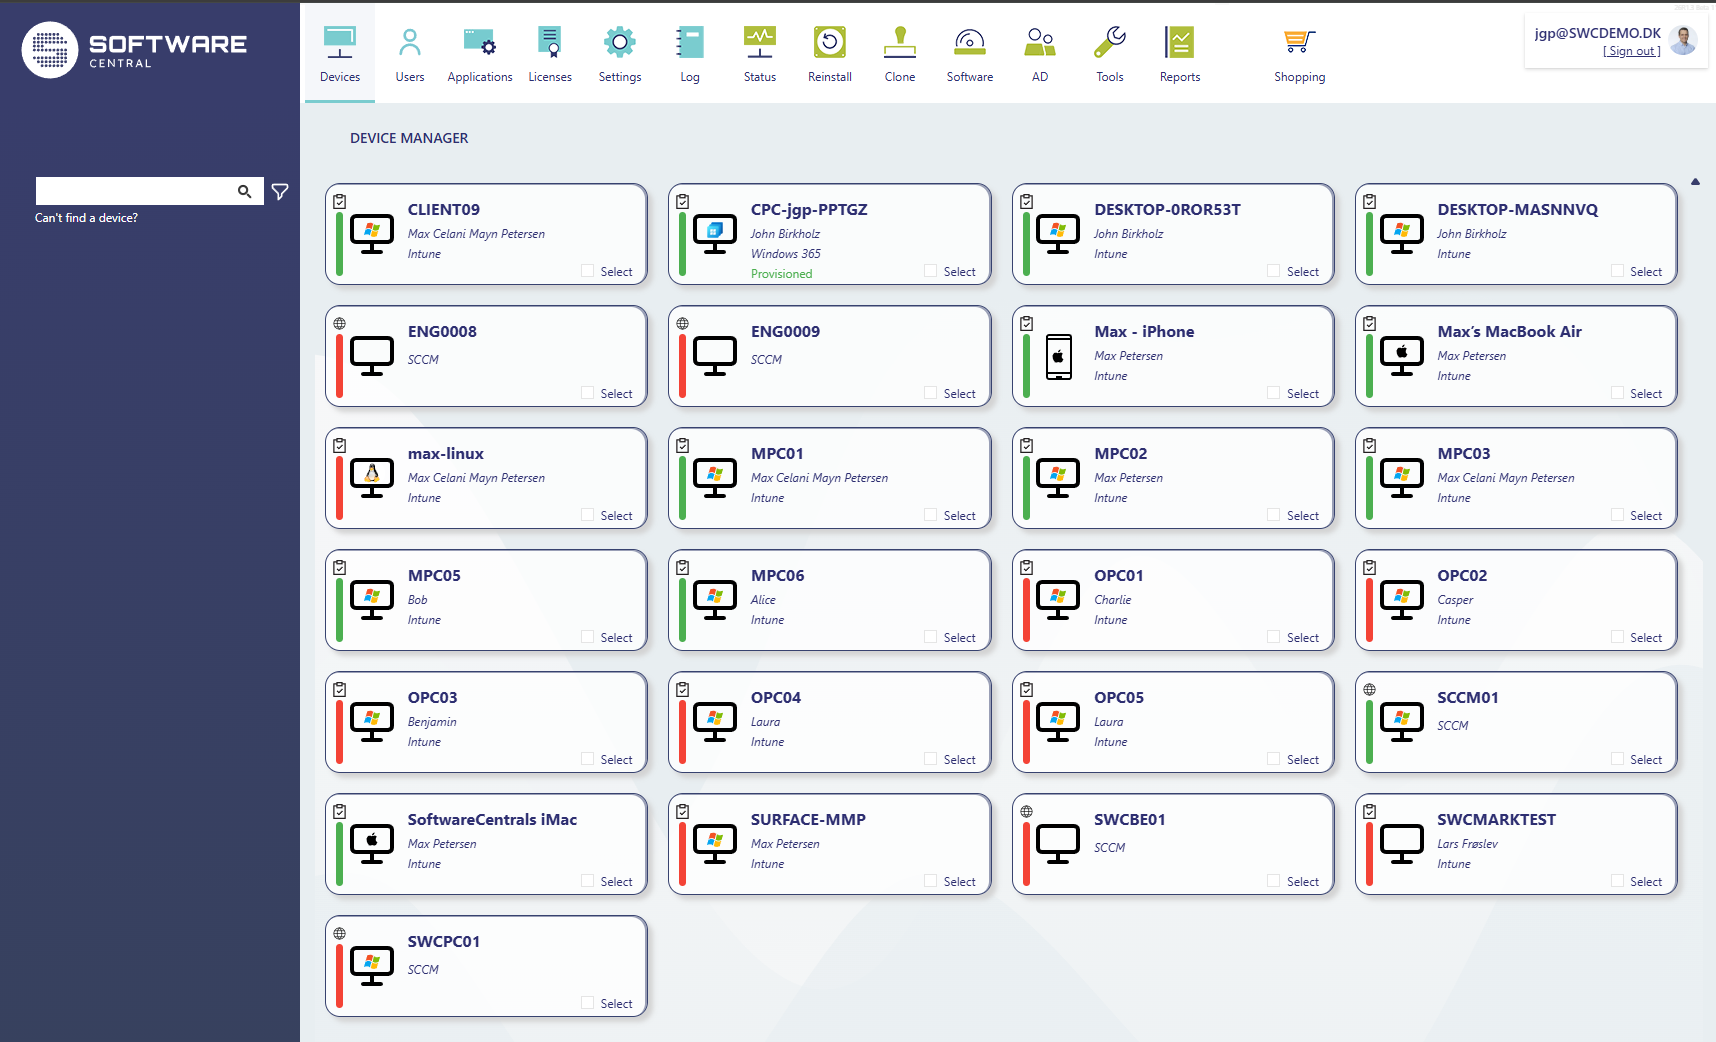
Task: Open the Reinstall toolbar icon
Action: (x=829, y=43)
